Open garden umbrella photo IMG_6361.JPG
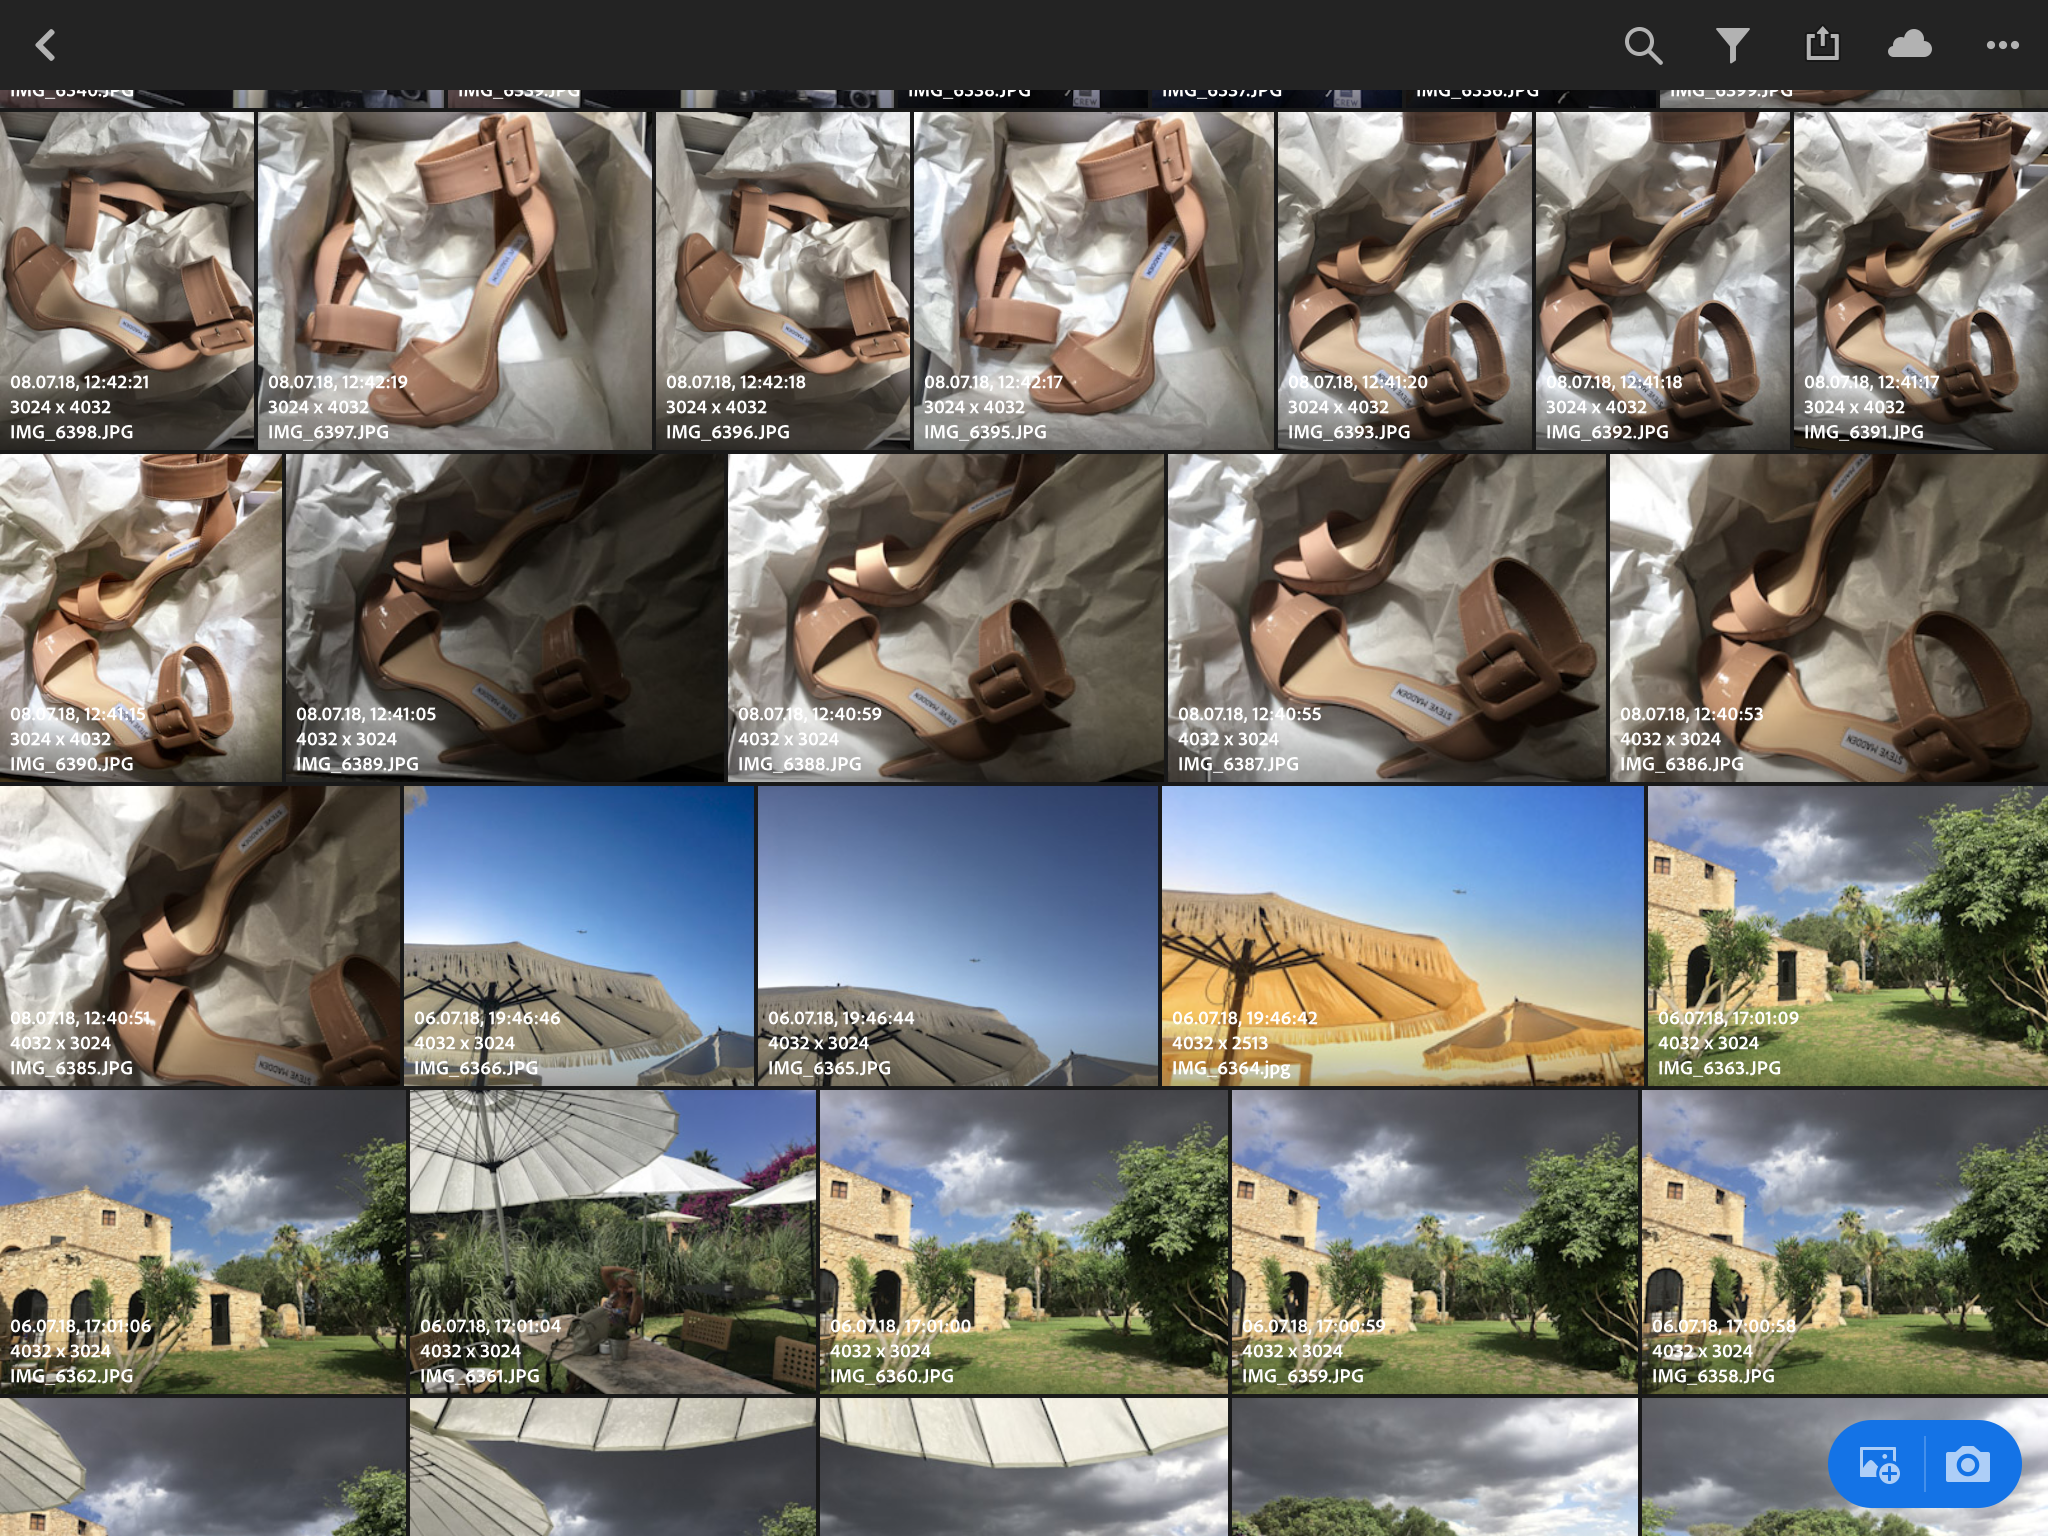Screen dimensions: 2048x1536 612,1241
